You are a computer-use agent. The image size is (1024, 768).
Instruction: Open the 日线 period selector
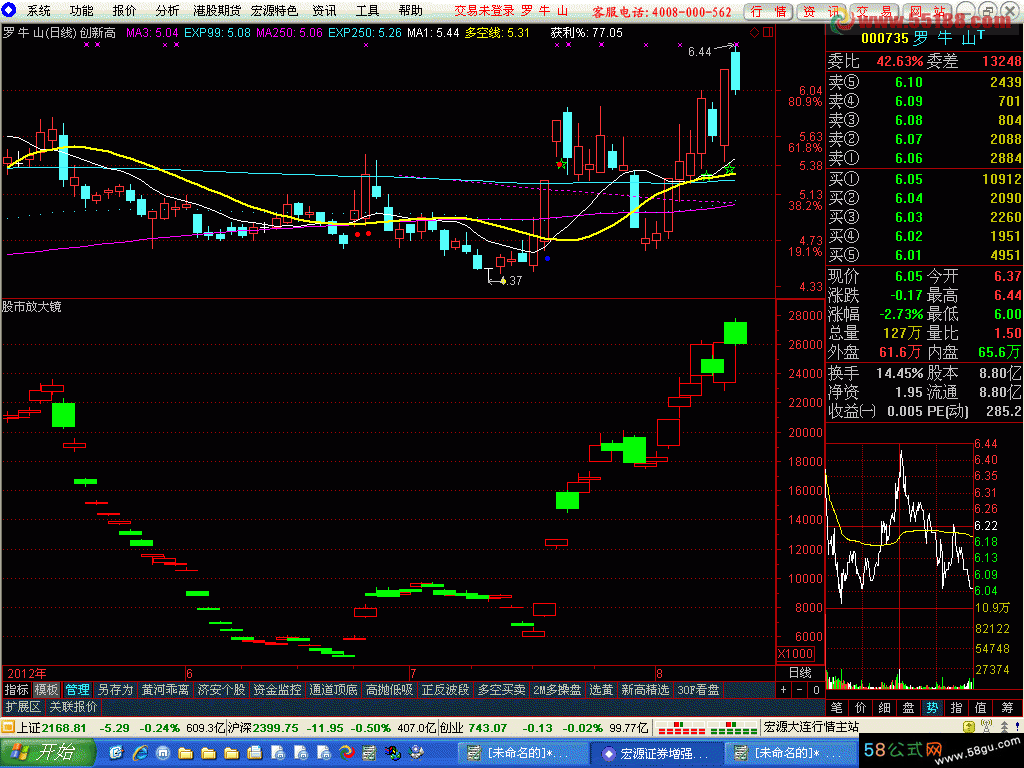tap(800, 672)
